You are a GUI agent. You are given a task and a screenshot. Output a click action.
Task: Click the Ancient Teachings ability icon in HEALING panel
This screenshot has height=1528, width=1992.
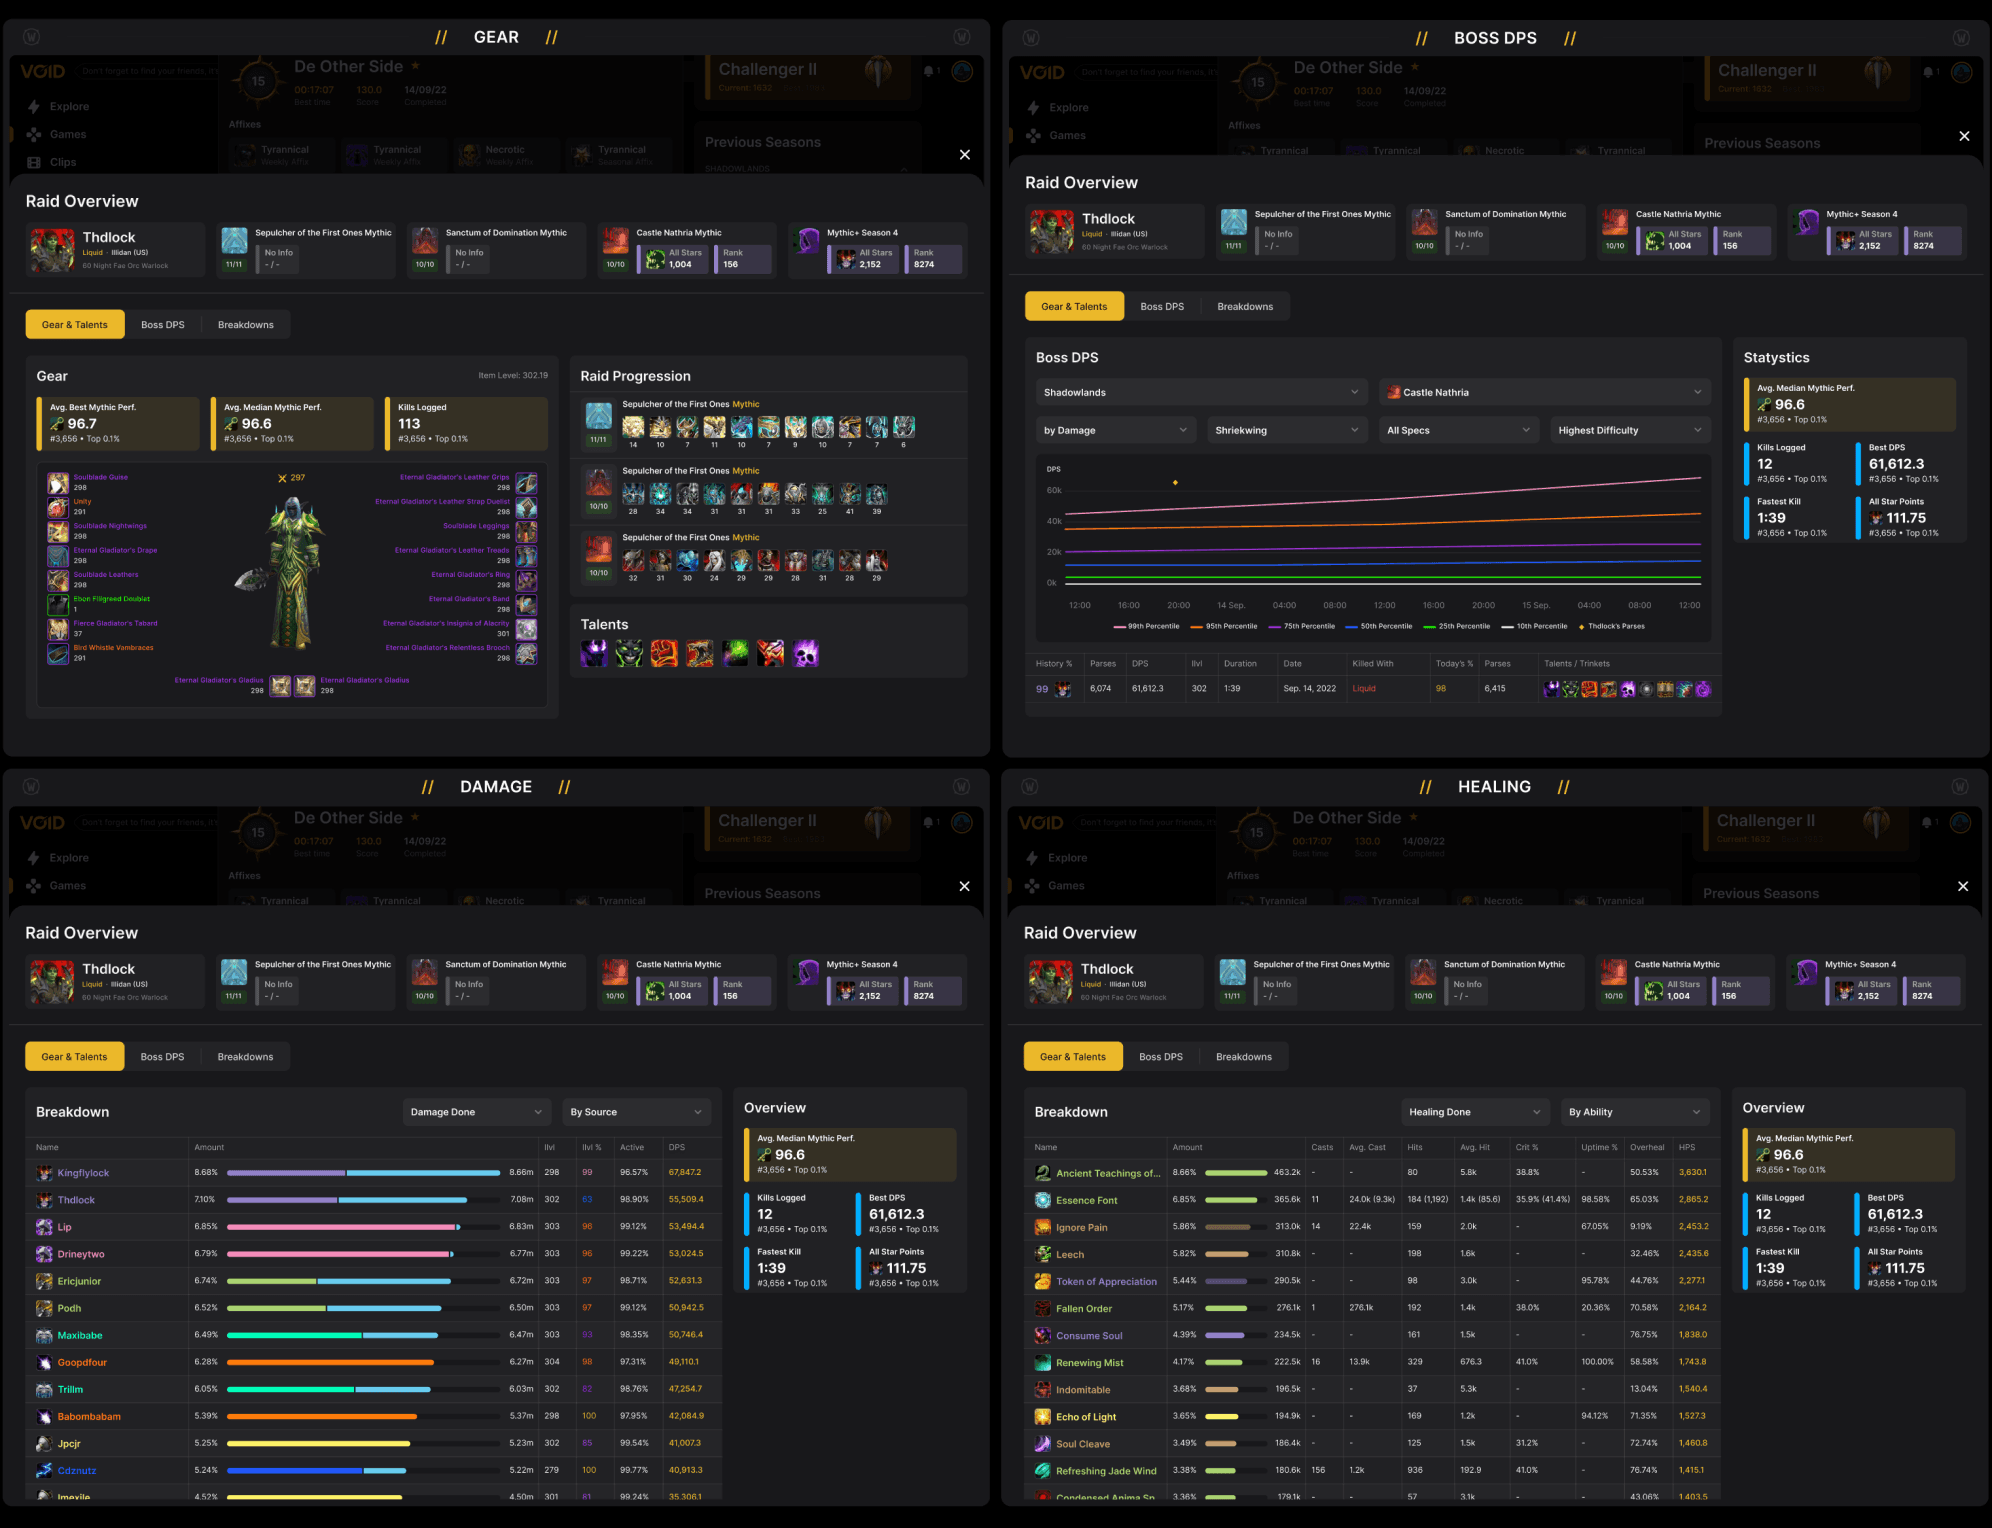point(1043,1173)
